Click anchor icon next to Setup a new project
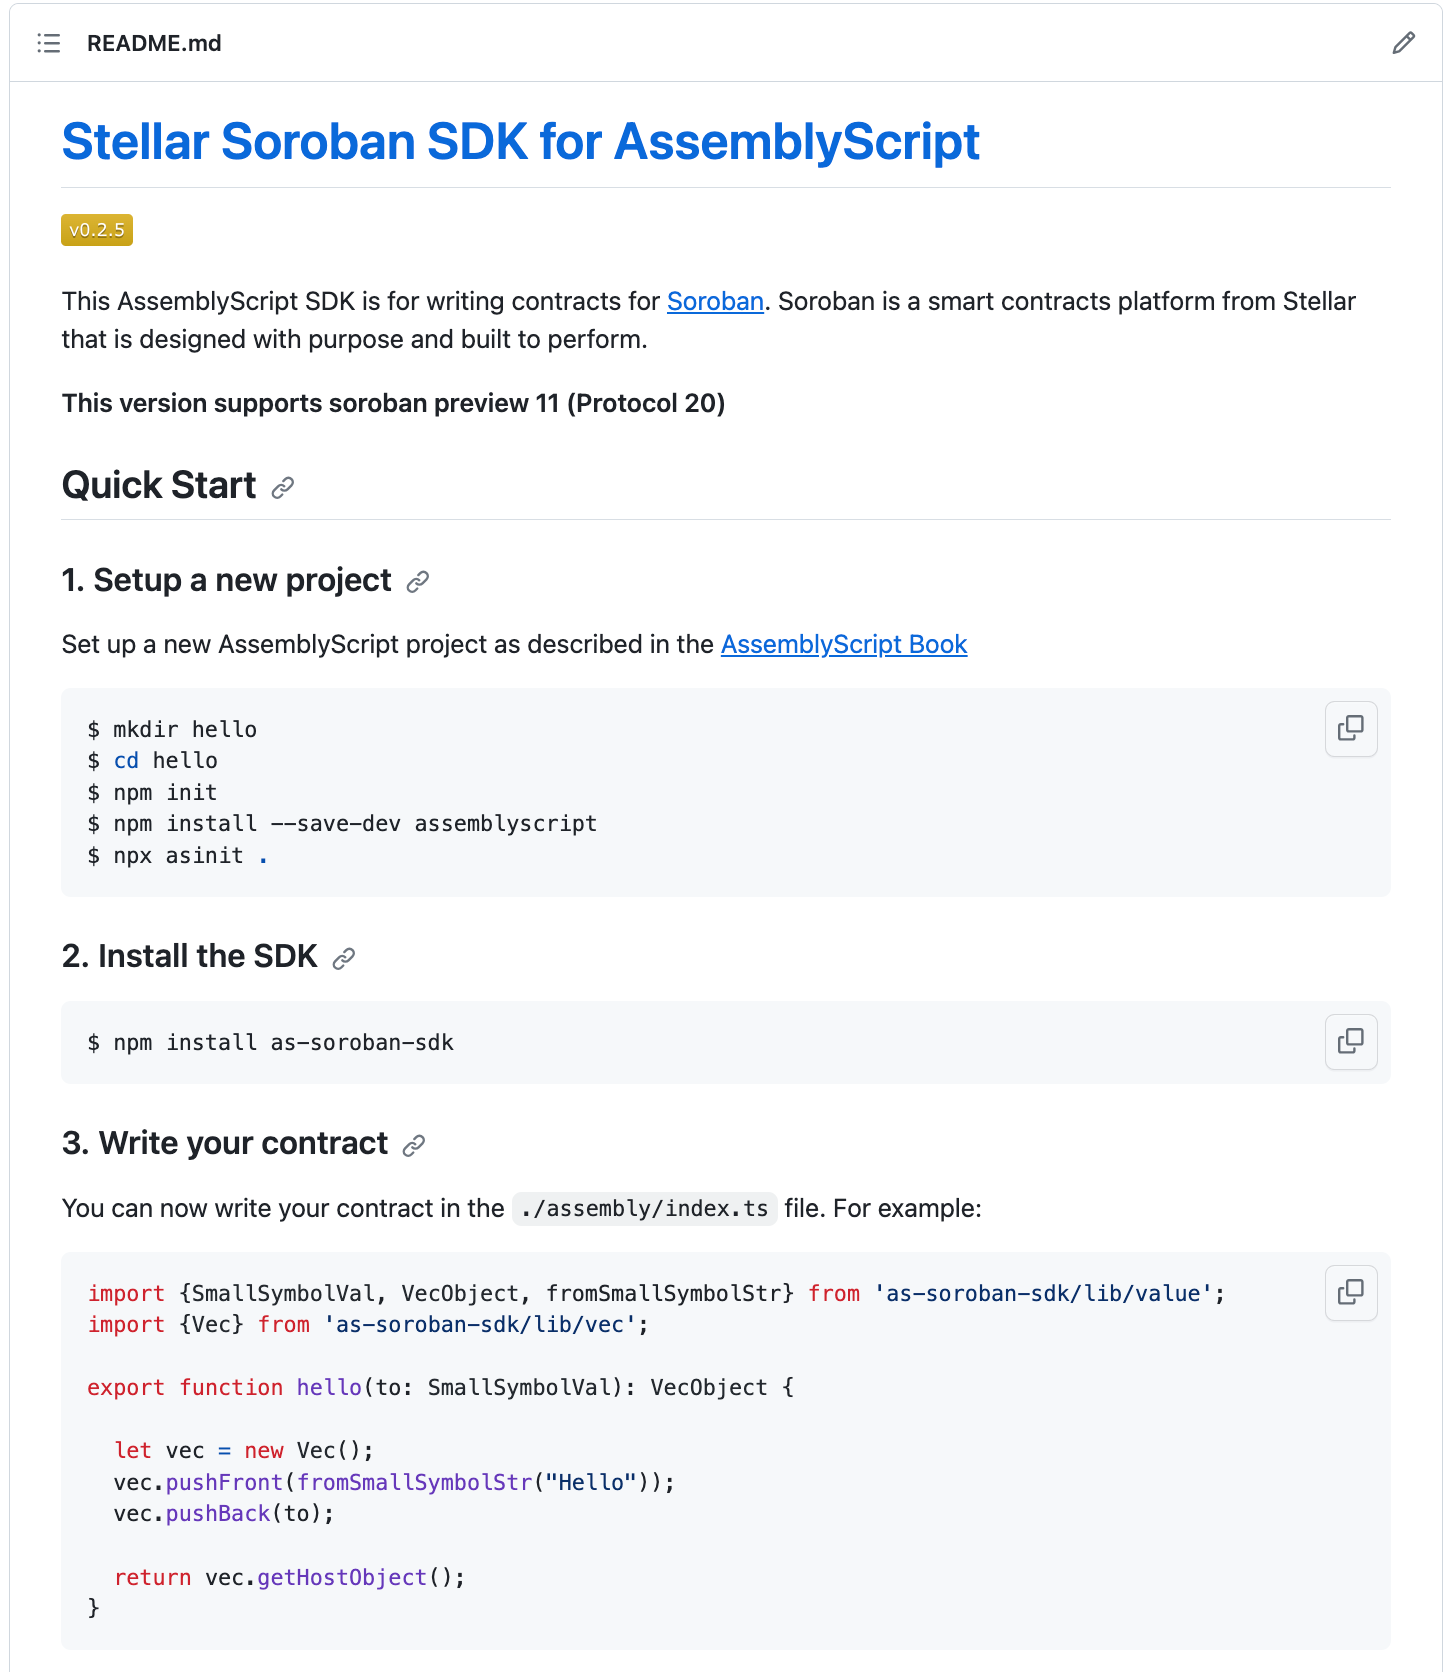Screen dimensions: 1452x1672 click(x=418, y=582)
